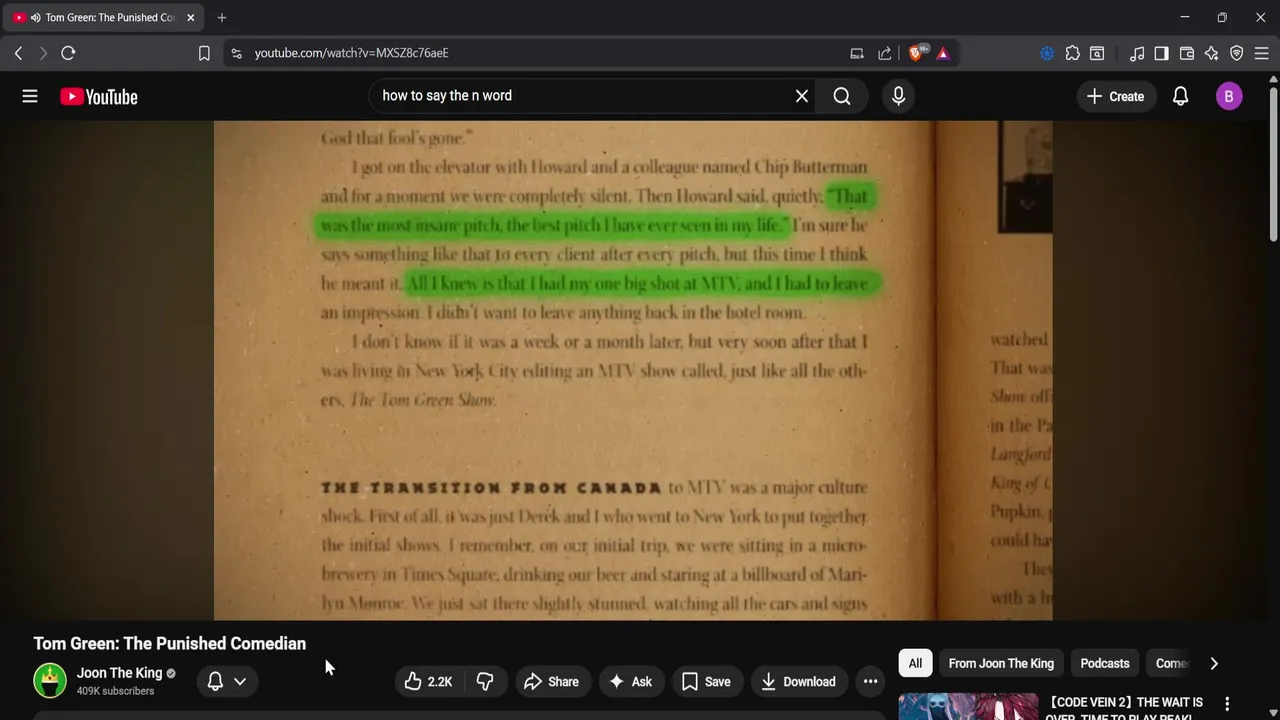Click the address bar URL

[351, 53]
